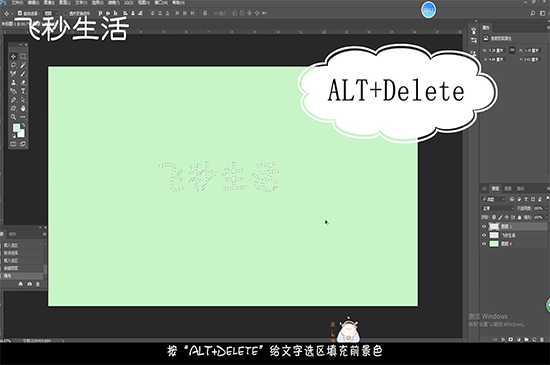Toggle the Show Transform Controls checkbox

(66, 13)
